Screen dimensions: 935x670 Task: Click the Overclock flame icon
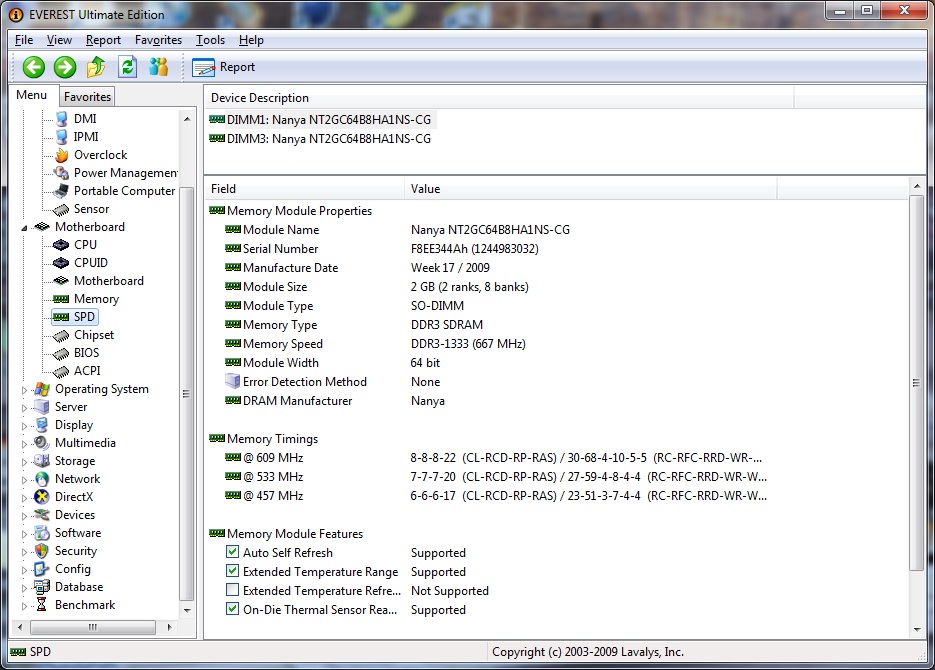point(61,155)
